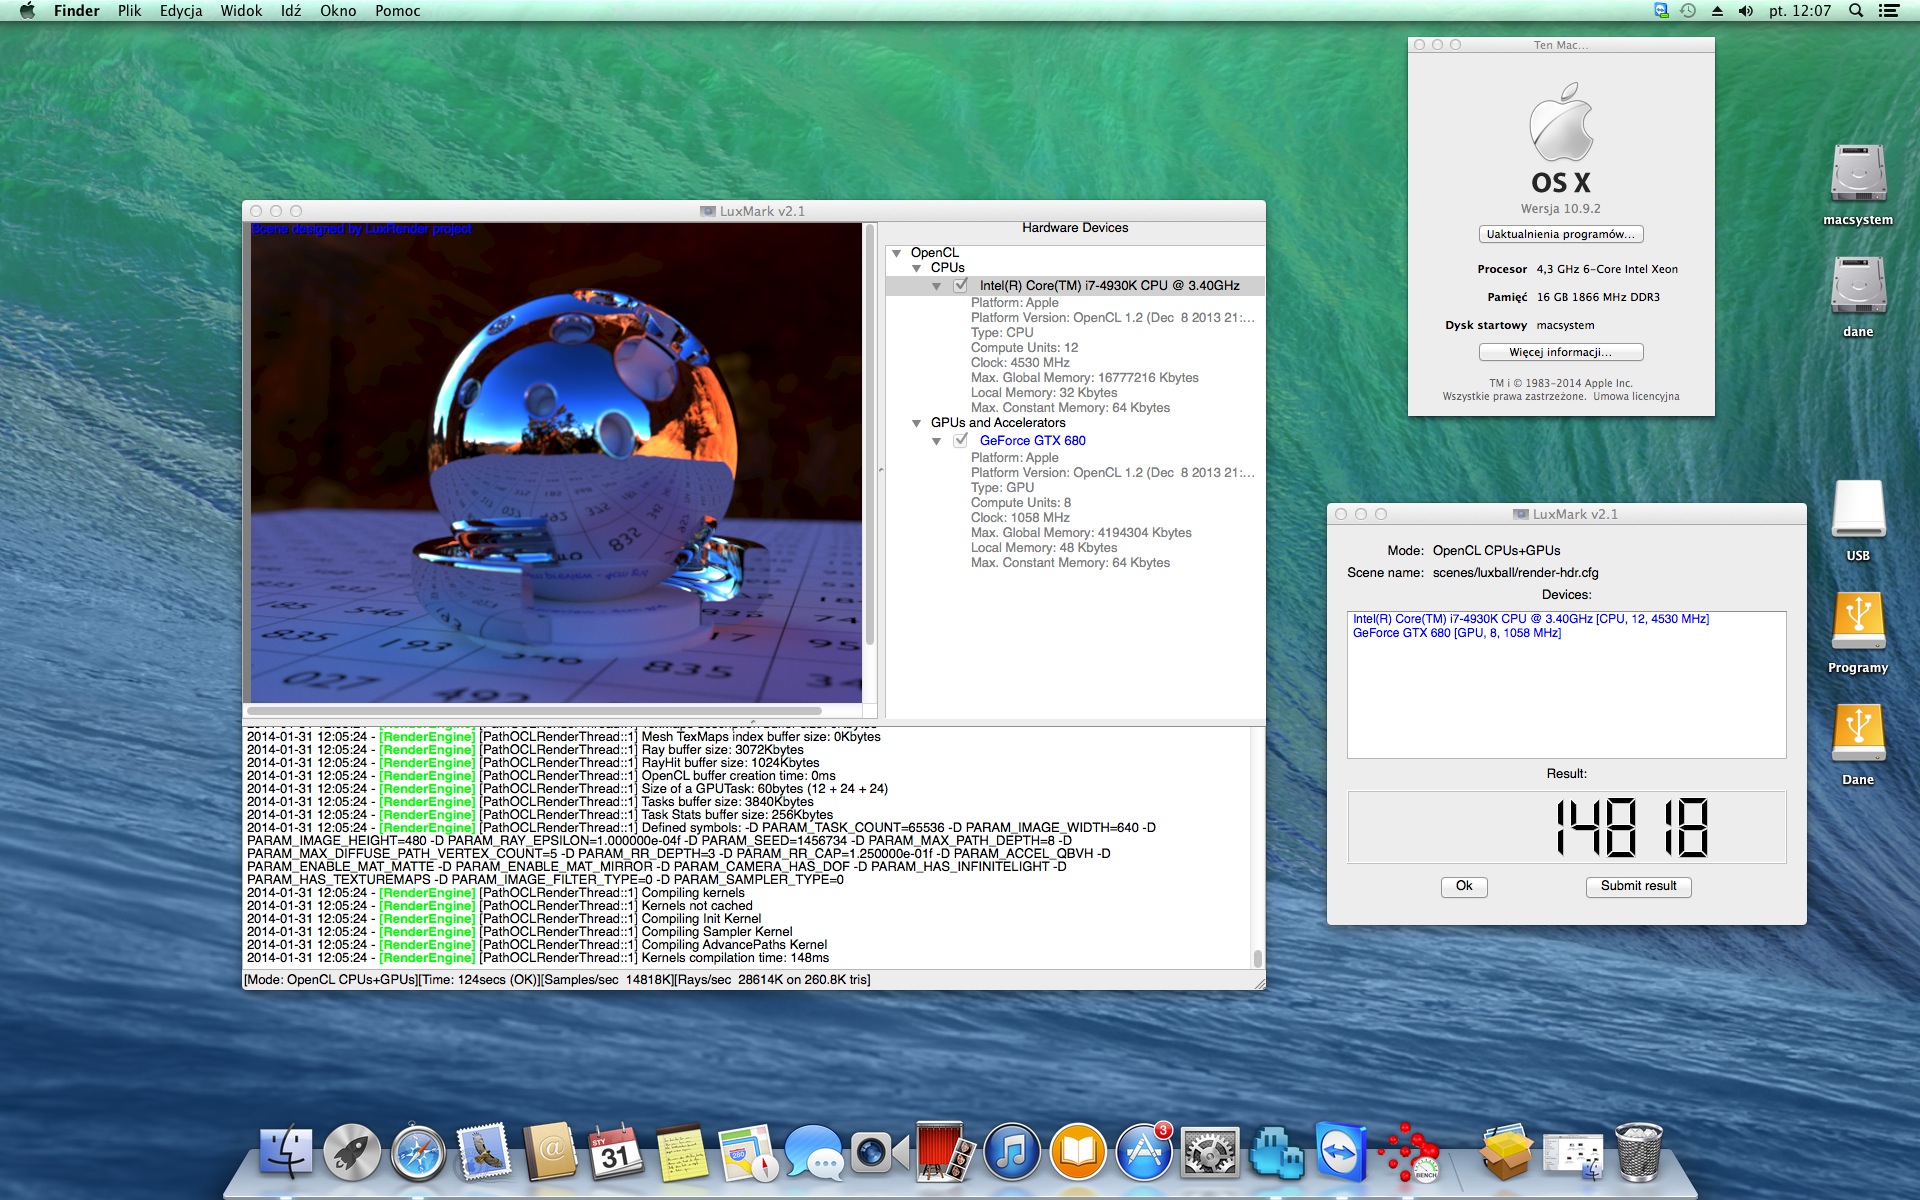Collapse the OpenCL tree node

[x=897, y=253]
